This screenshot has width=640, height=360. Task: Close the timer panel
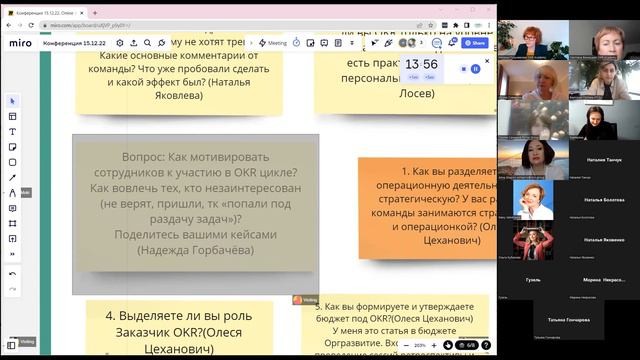(487, 61)
